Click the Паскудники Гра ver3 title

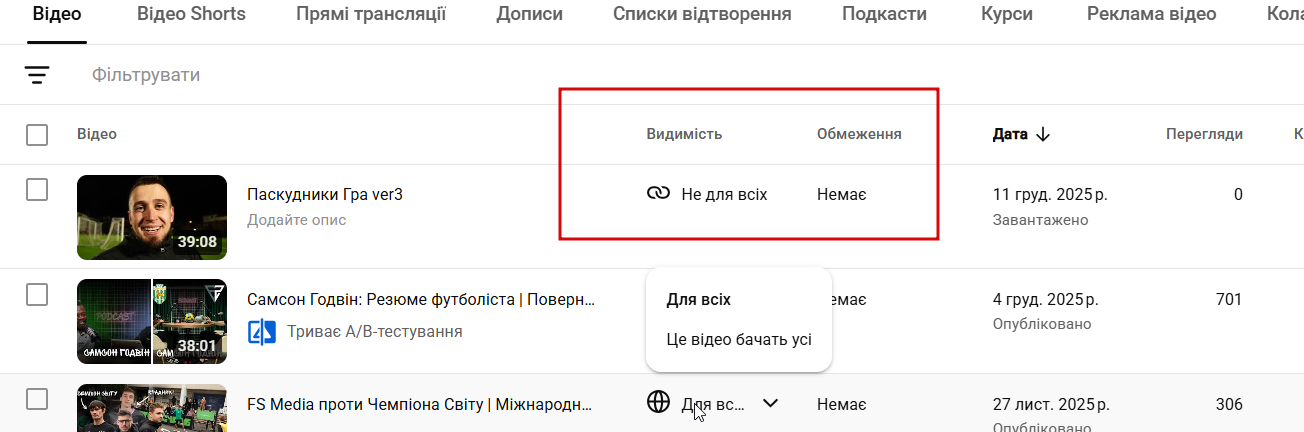[x=325, y=194]
